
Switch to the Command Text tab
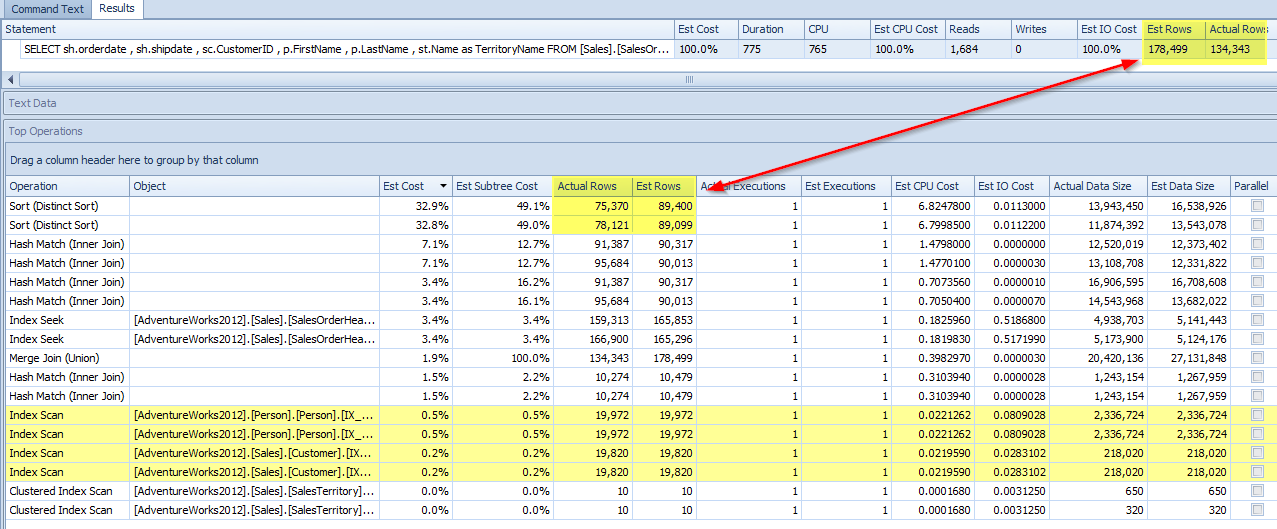pyautogui.click(x=46, y=9)
